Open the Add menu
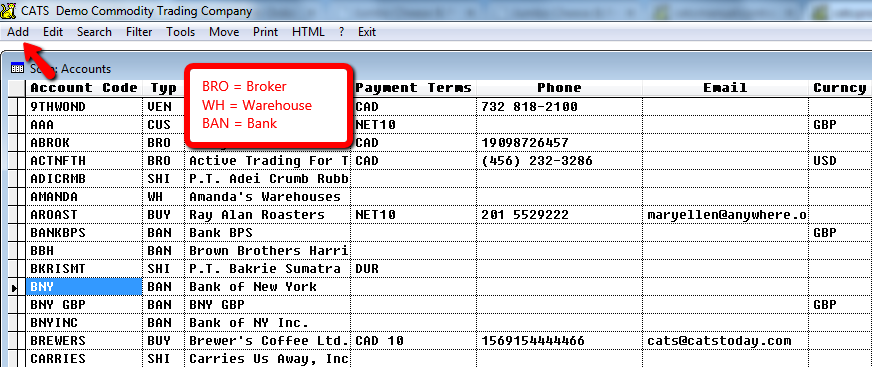Image resolution: width=872 pixels, height=367 pixels. [18, 32]
